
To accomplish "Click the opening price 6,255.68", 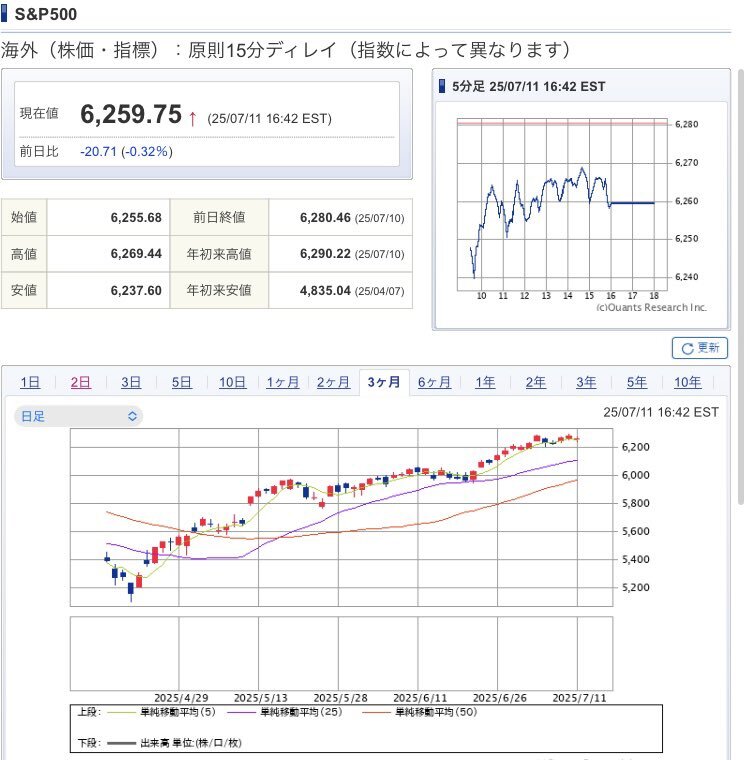I will click(136, 218).
